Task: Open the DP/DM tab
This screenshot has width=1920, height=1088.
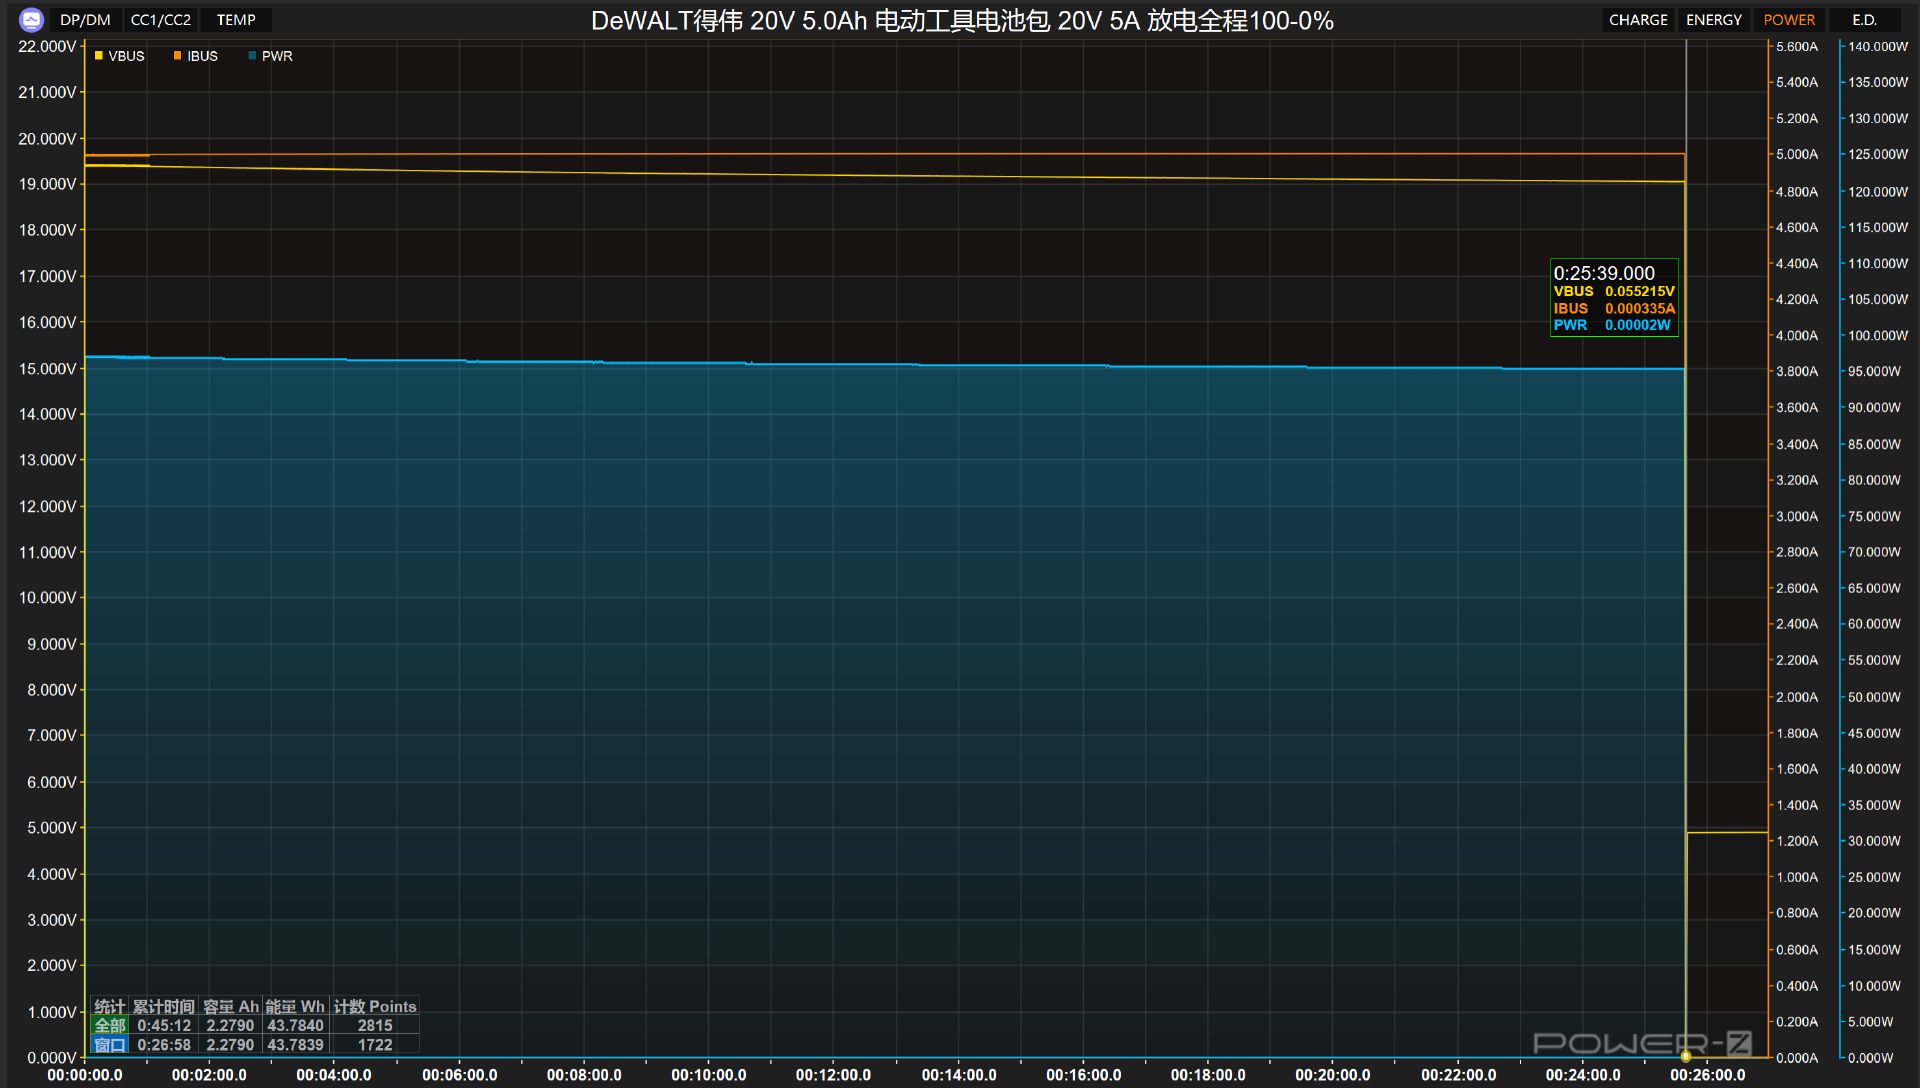Action: [85, 20]
